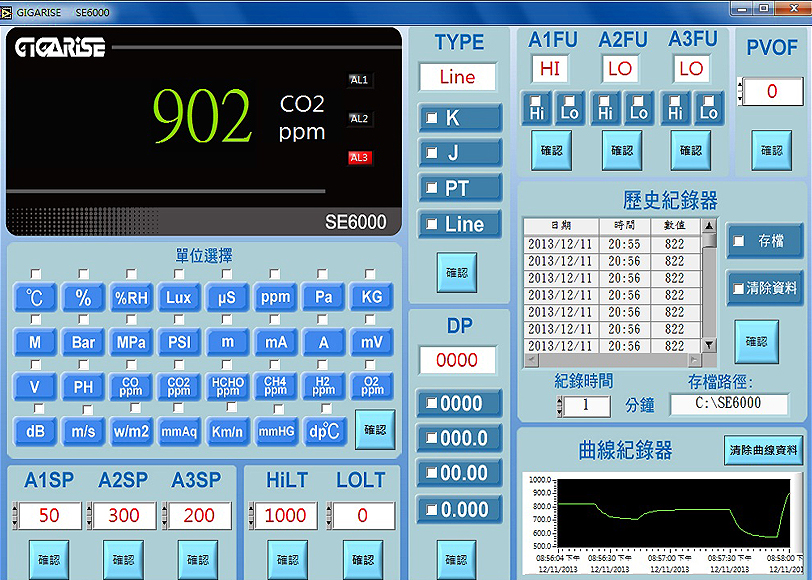Click the first history row value 822
Viewport: 812px width, 580px height.
(675, 244)
